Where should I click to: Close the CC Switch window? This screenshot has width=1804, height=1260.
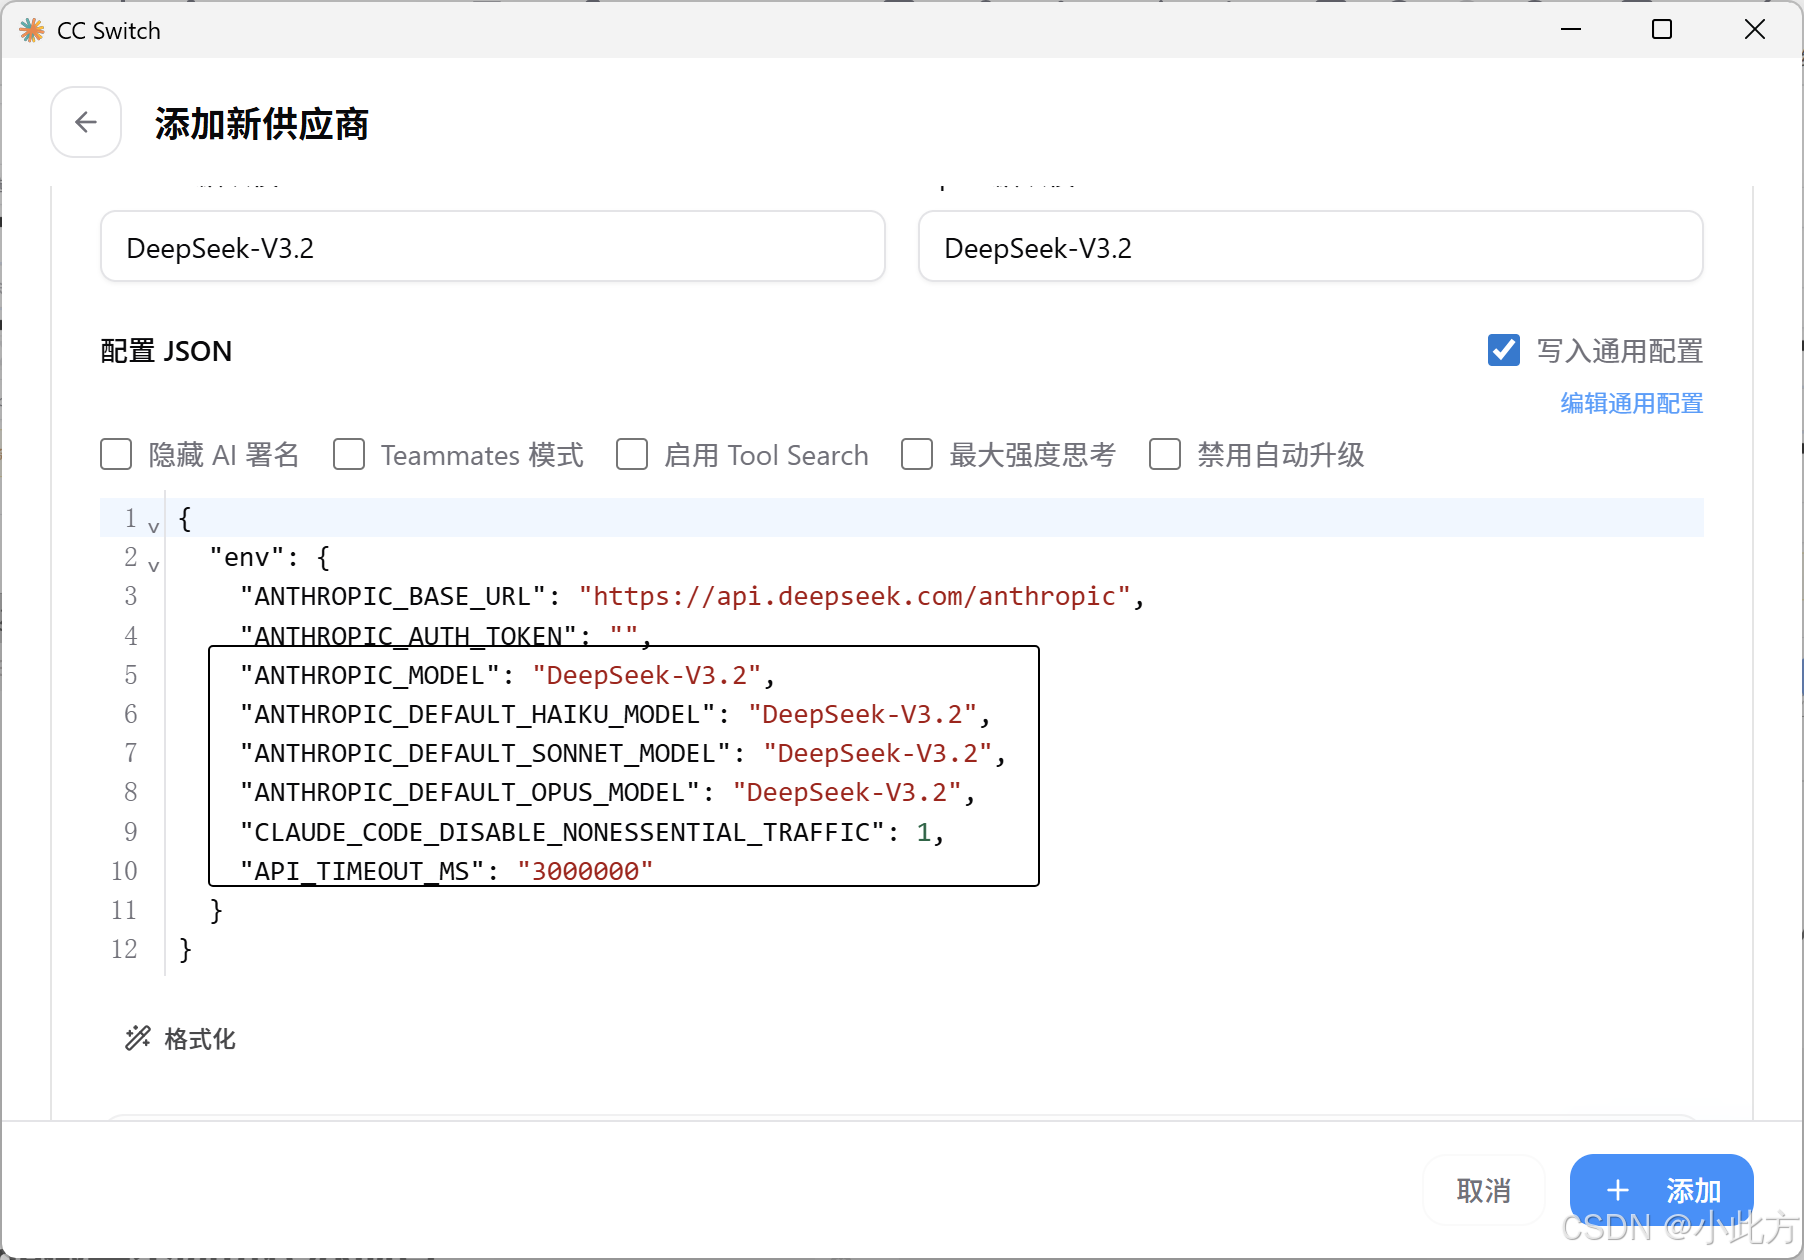[1755, 30]
